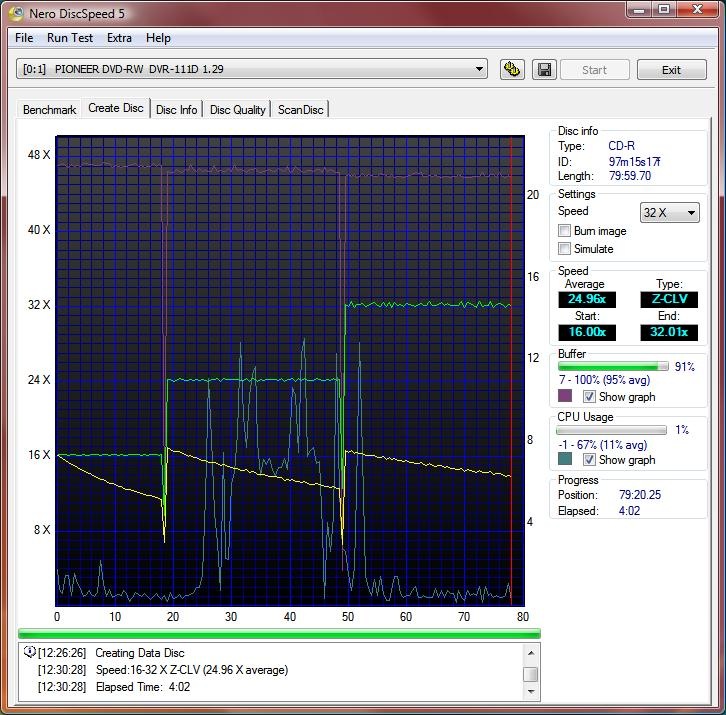Image resolution: width=726 pixels, height=715 pixels.
Task: Click the purple Buffer graph color swatch
Action: (565, 396)
